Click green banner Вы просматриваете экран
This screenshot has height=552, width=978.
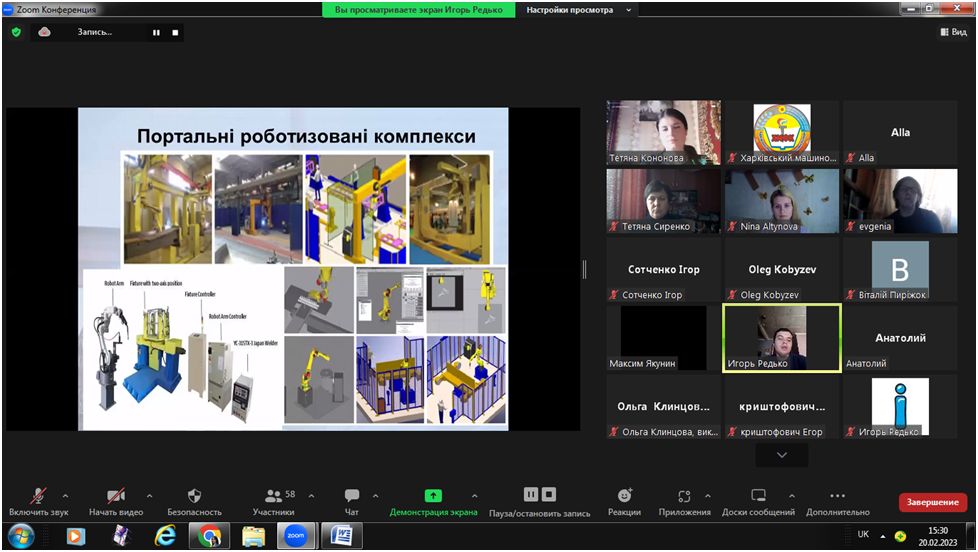419,10
